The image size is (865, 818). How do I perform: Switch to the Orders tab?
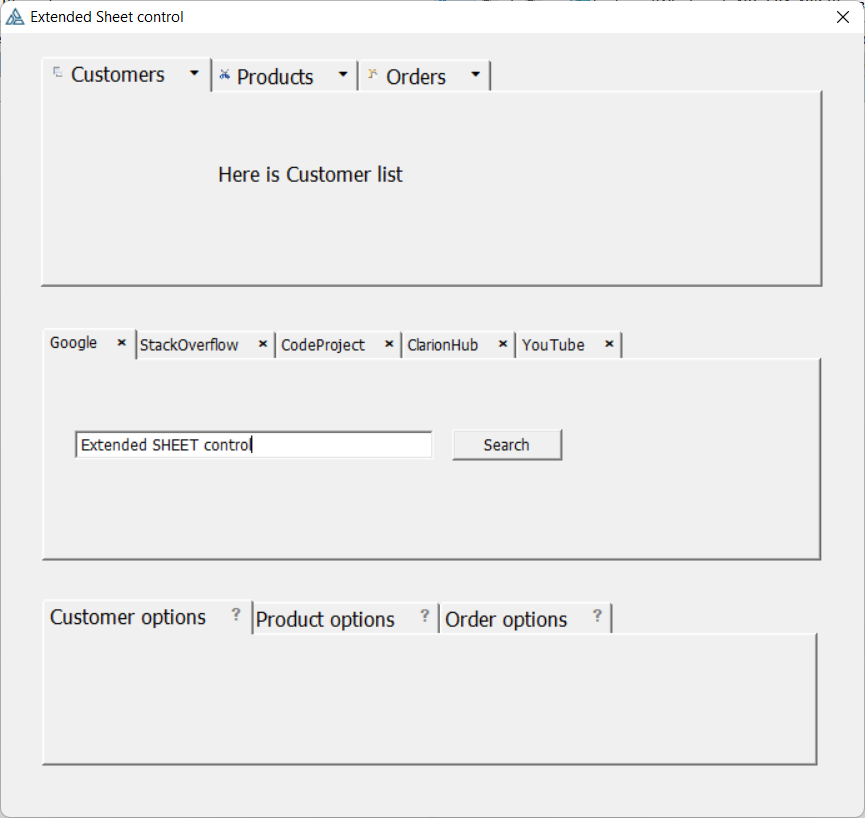click(x=415, y=77)
